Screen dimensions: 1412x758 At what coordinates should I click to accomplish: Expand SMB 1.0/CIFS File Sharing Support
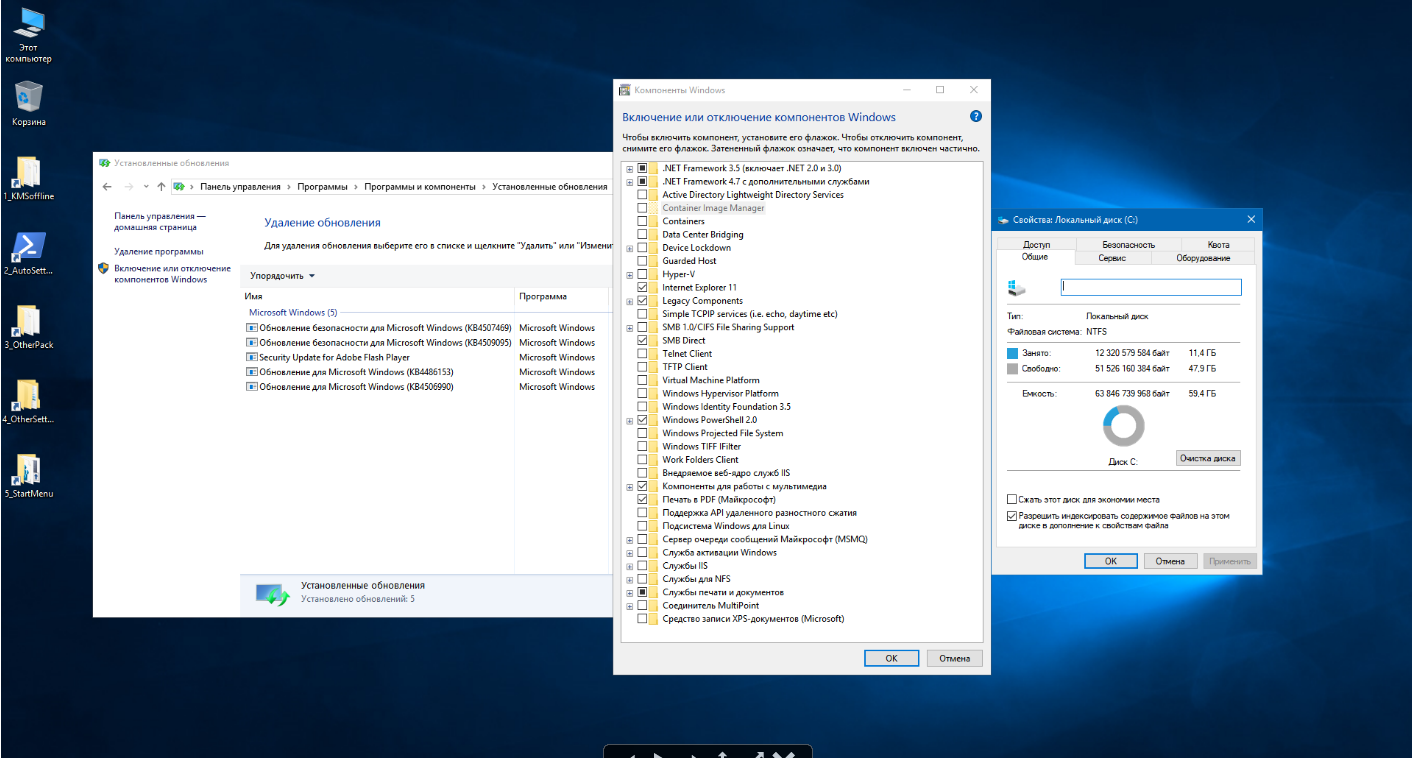tap(630, 327)
